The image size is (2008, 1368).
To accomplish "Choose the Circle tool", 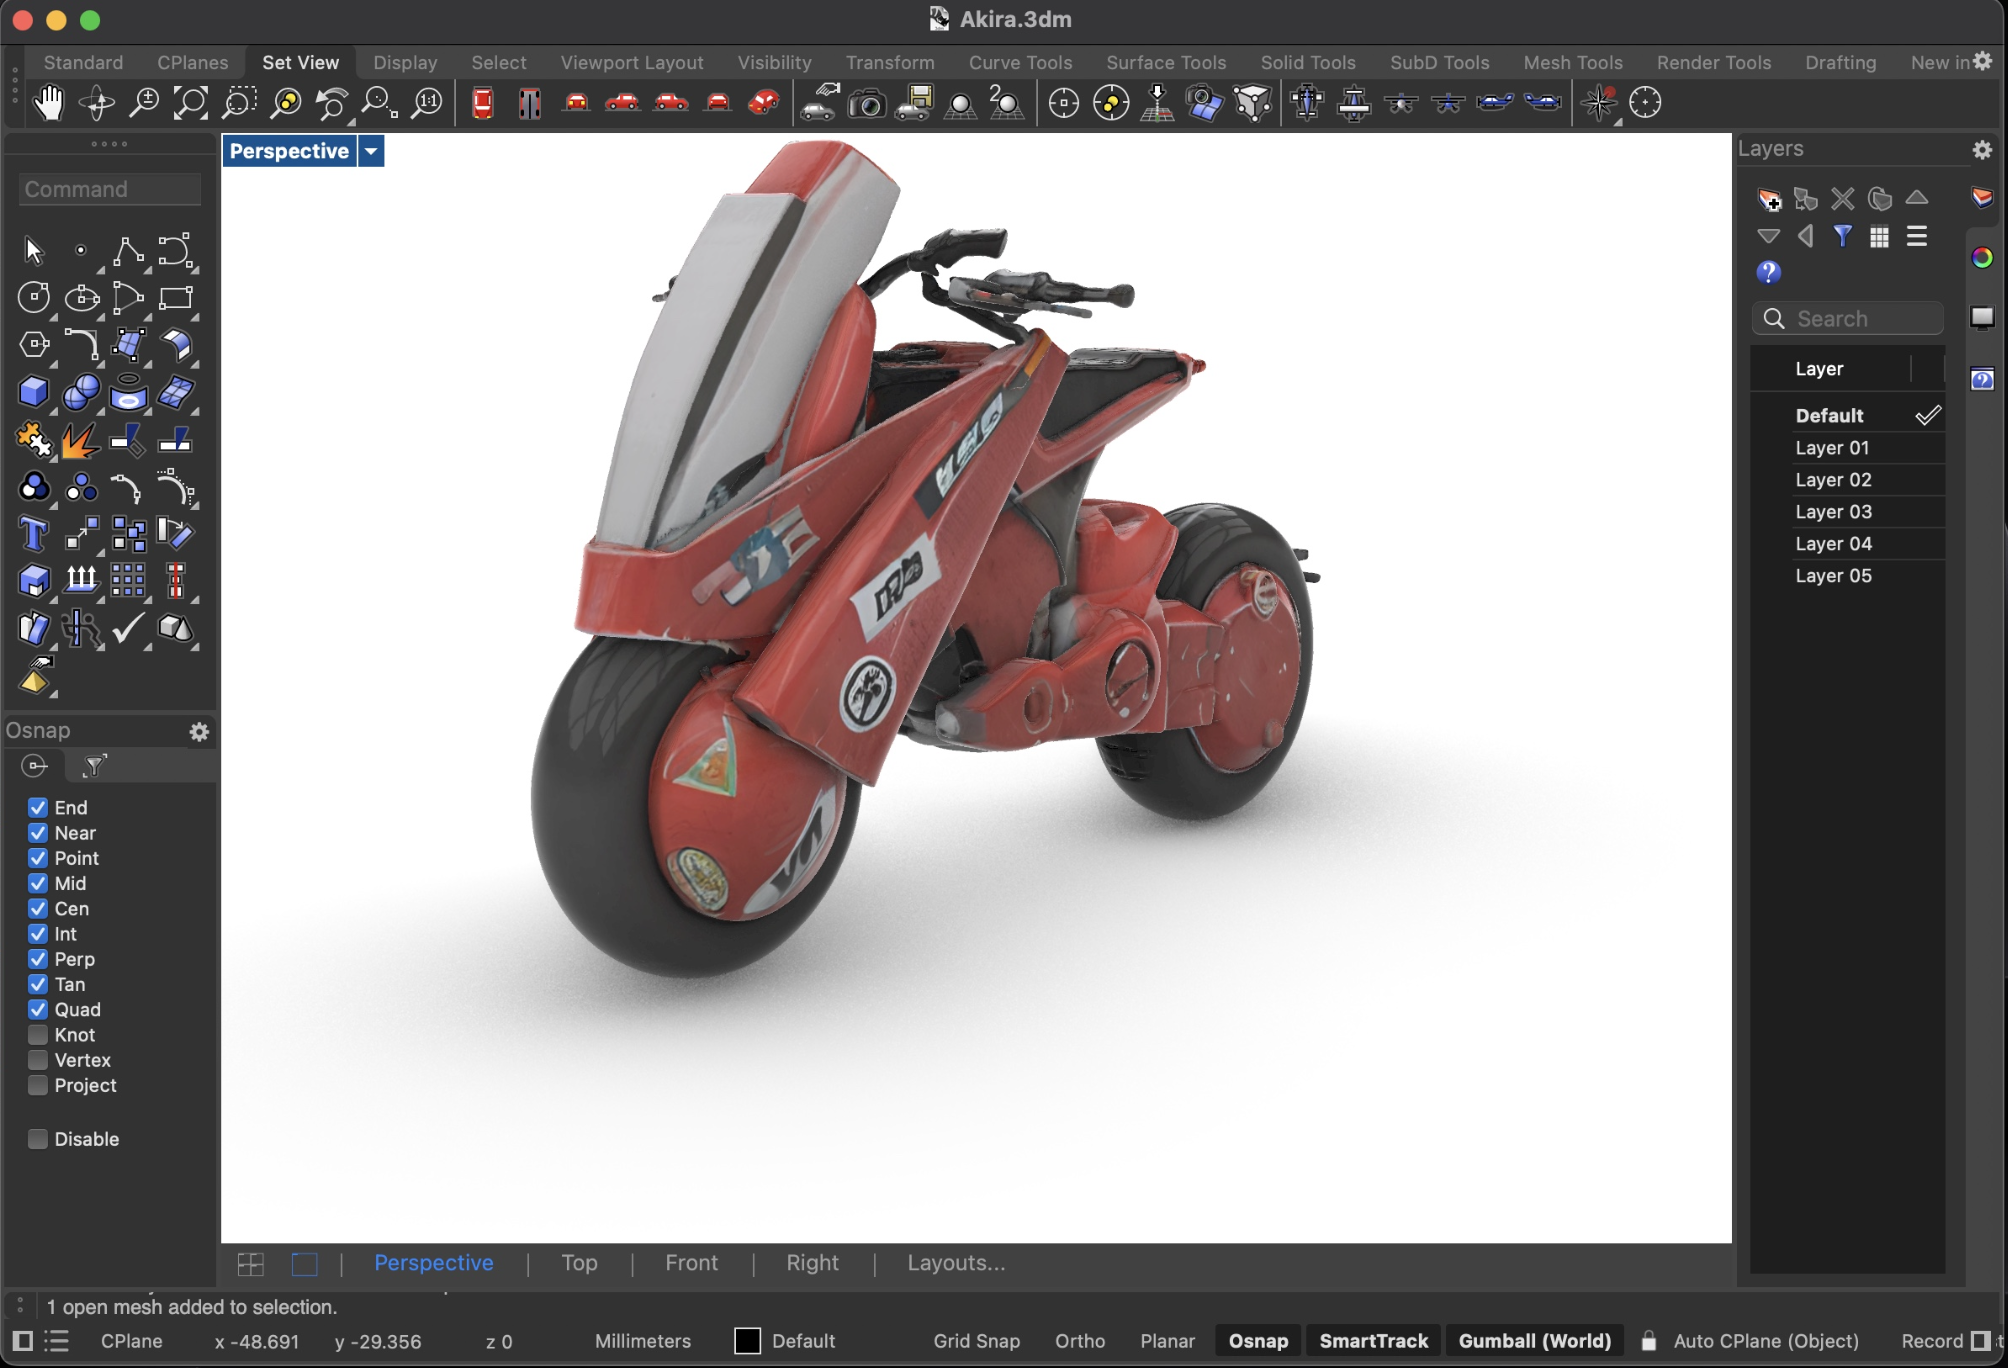I will tap(34, 297).
